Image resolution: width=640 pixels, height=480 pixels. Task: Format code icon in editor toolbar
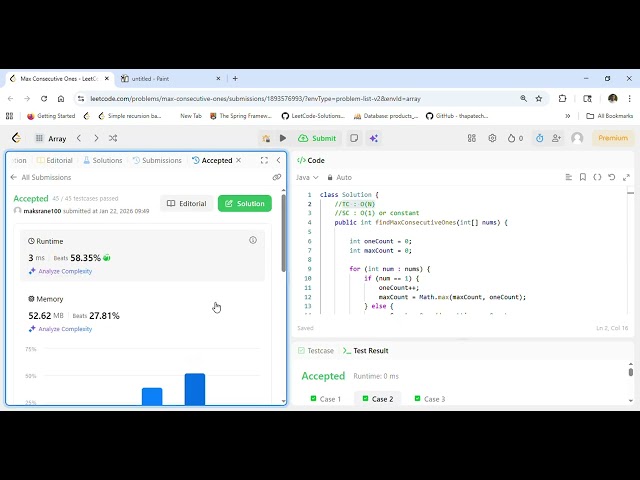(569, 177)
